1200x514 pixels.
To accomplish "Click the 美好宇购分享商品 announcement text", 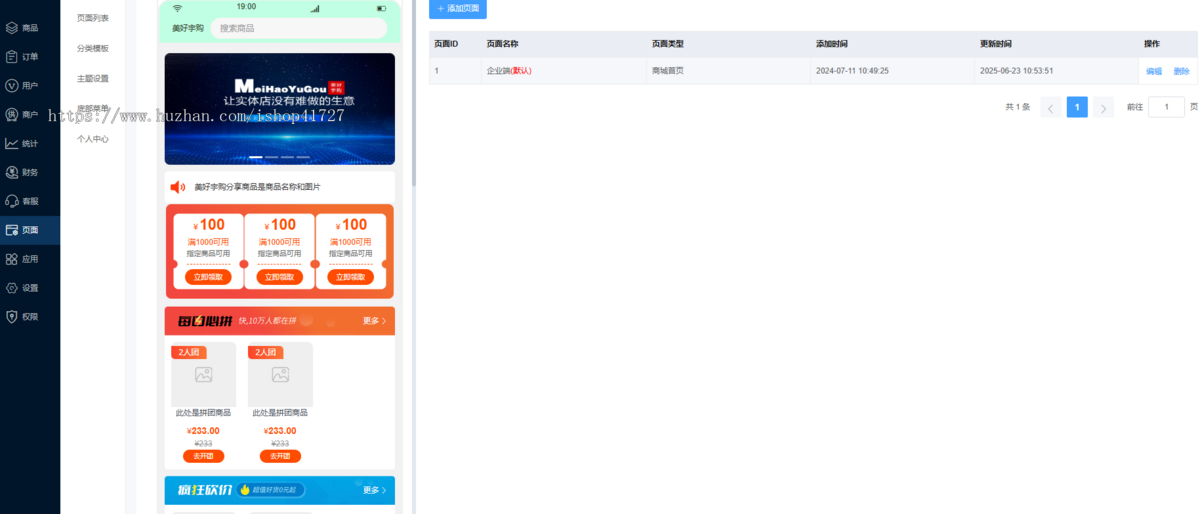I will [x=257, y=187].
